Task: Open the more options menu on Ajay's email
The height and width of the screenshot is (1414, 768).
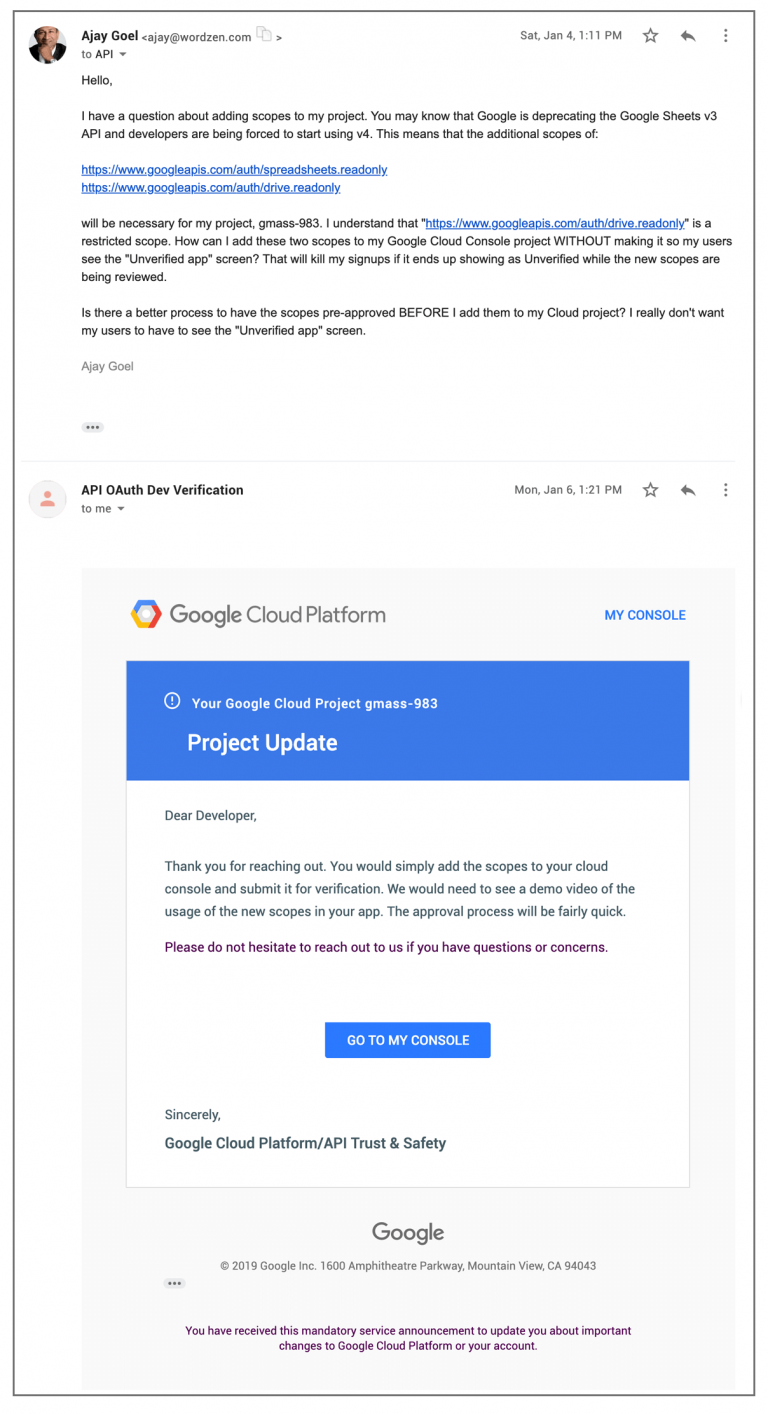Action: click(725, 35)
